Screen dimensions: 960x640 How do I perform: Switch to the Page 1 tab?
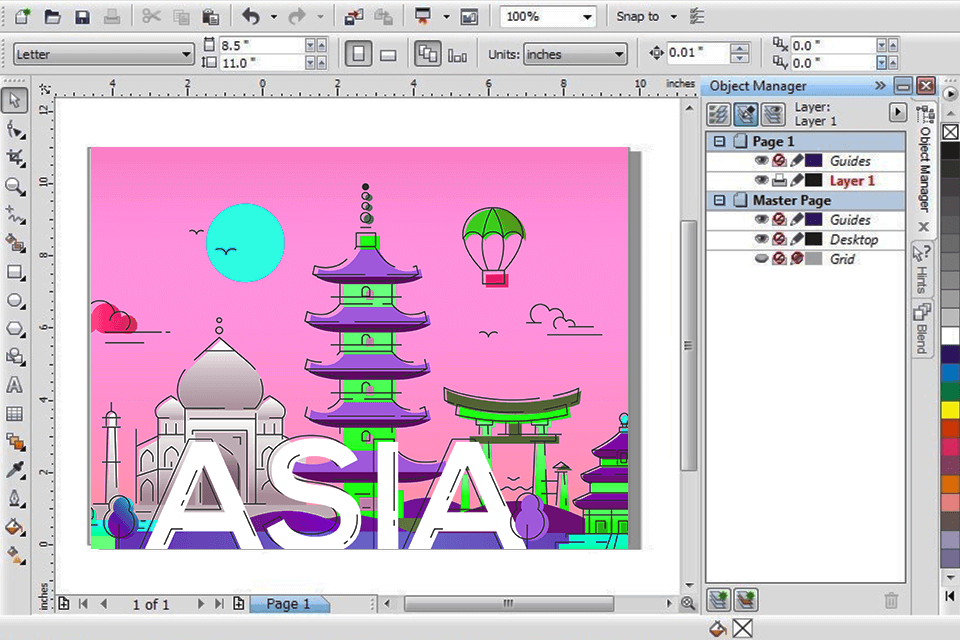[289, 604]
